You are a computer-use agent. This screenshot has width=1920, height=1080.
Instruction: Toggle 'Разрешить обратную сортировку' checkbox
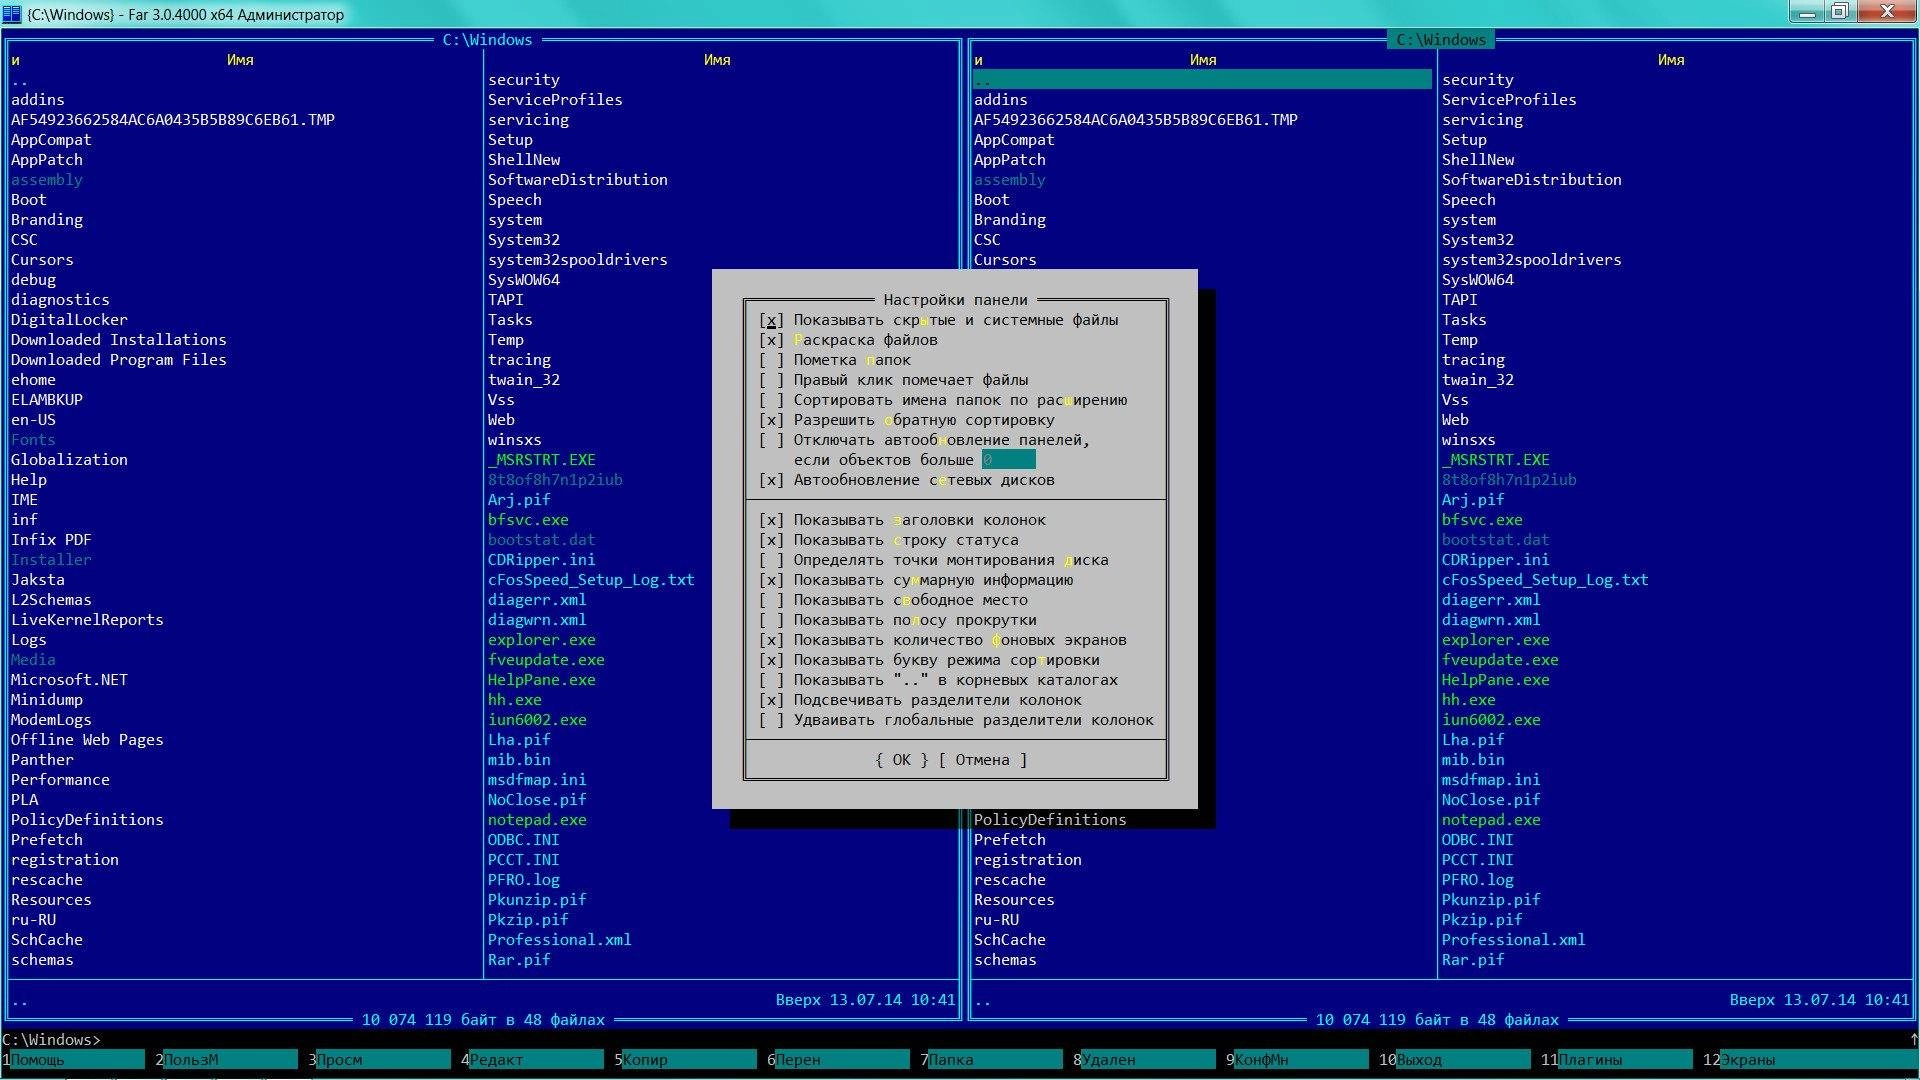[x=771, y=420]
